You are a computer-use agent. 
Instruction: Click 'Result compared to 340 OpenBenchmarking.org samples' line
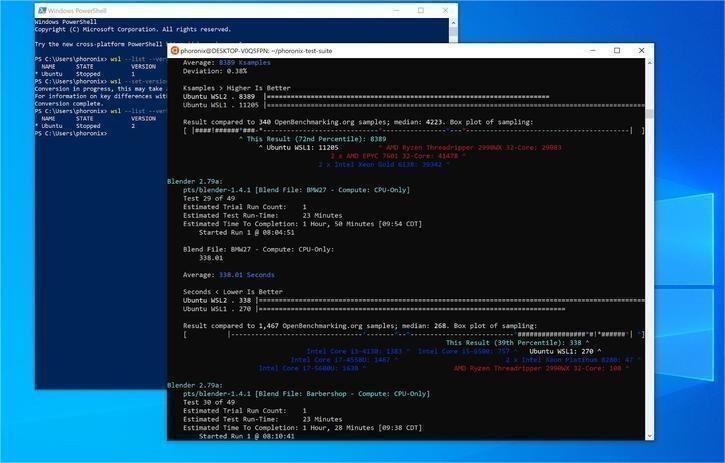pos(358,122)
